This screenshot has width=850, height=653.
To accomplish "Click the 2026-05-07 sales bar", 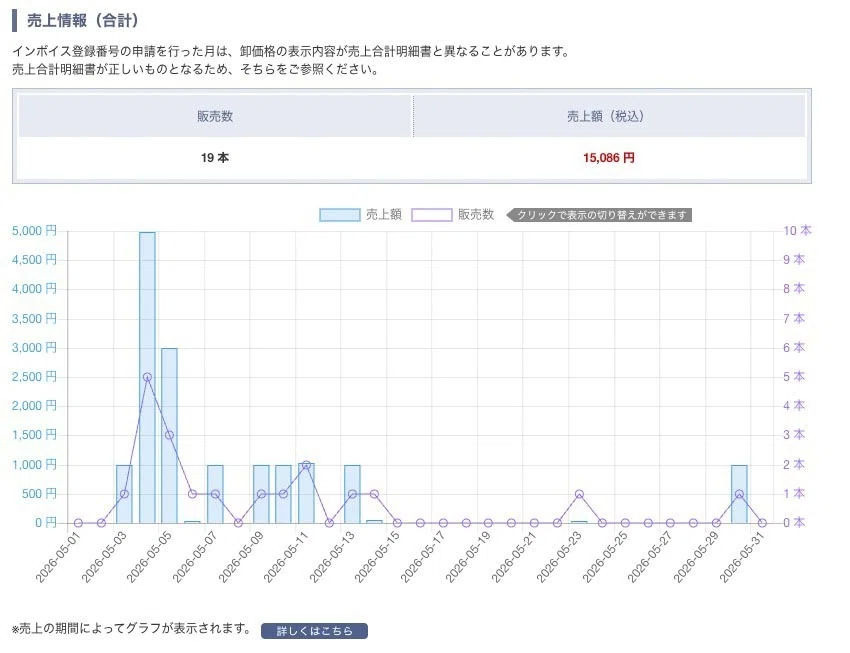I will pos(215,494).
